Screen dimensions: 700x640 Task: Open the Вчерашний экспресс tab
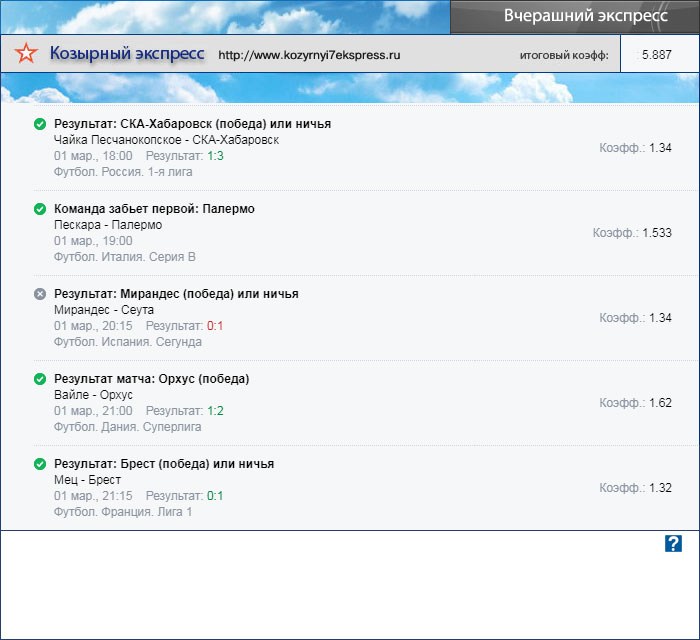573,17
